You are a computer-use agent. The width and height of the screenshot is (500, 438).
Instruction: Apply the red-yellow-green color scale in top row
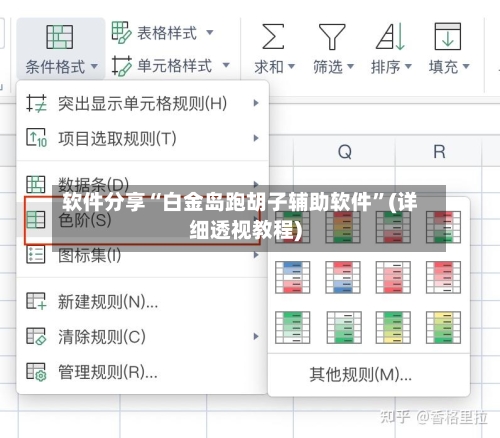point(343,227)
